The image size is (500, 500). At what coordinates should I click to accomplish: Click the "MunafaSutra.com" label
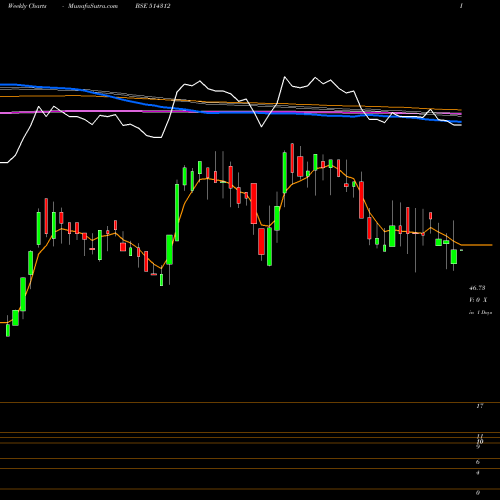[93, 6]
